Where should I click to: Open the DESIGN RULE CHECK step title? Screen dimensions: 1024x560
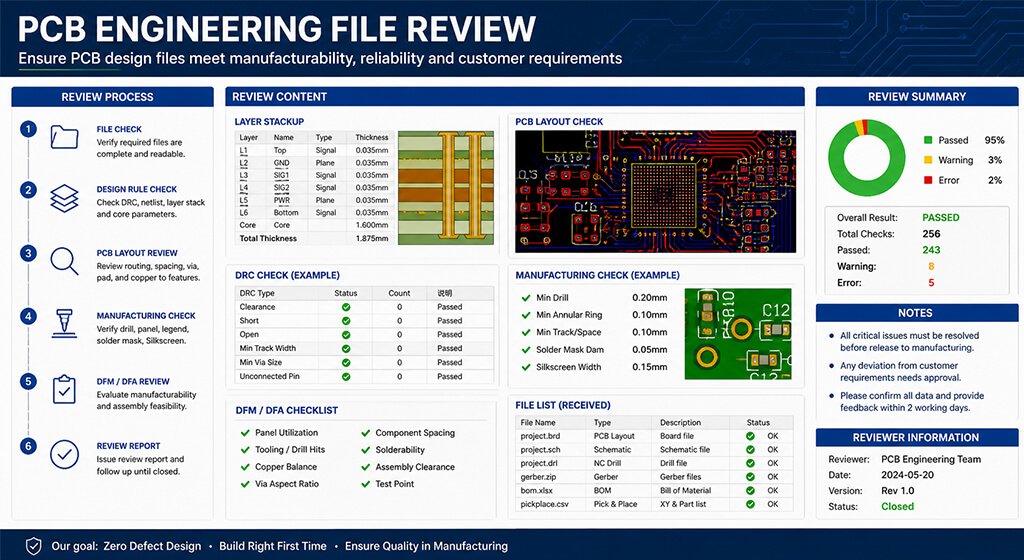click(136, 189)
